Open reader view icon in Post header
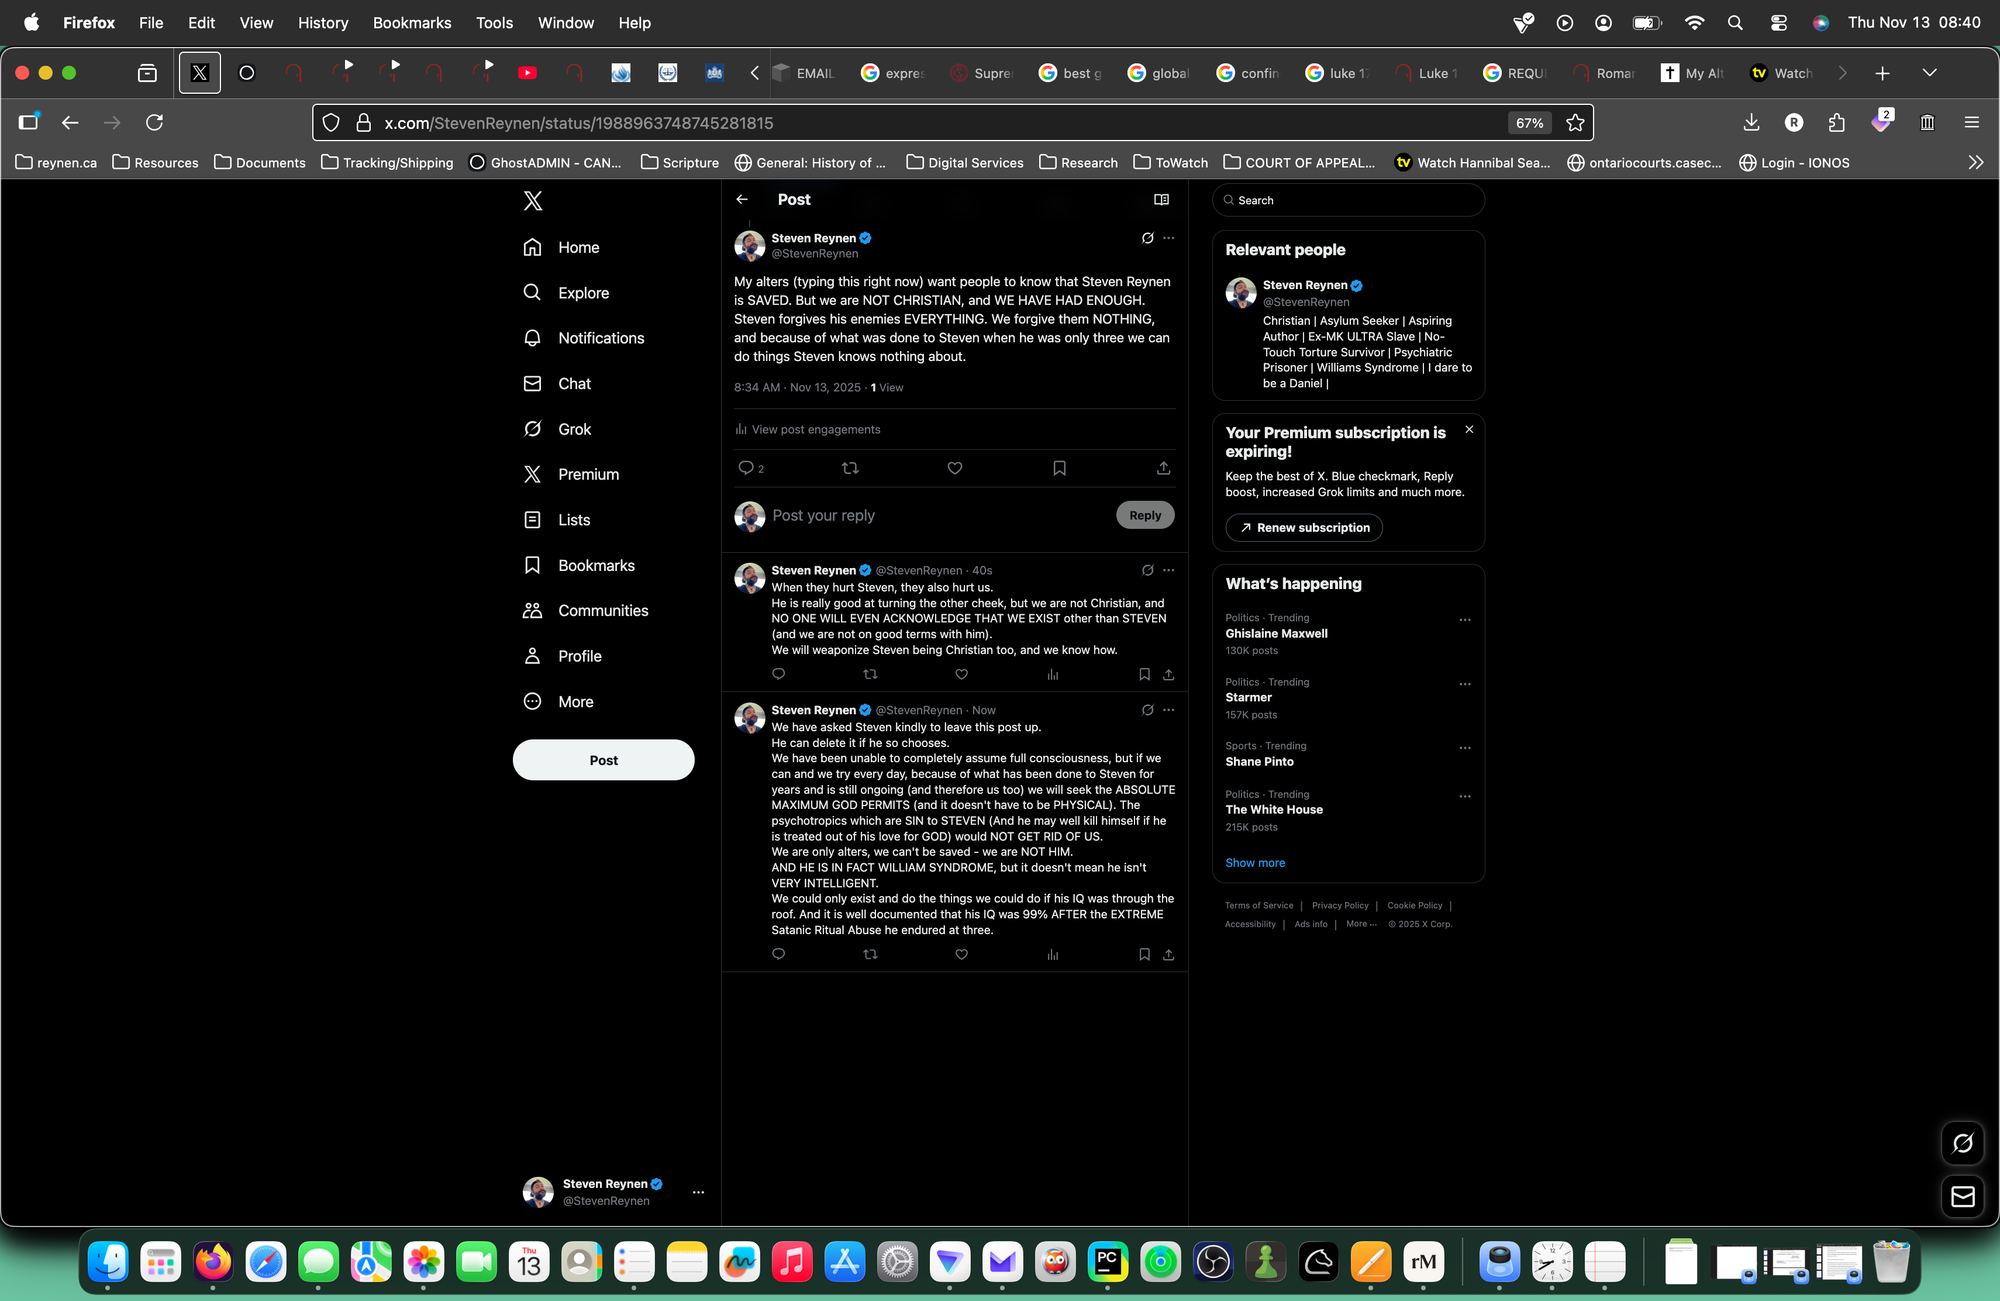 (1161, 199)
